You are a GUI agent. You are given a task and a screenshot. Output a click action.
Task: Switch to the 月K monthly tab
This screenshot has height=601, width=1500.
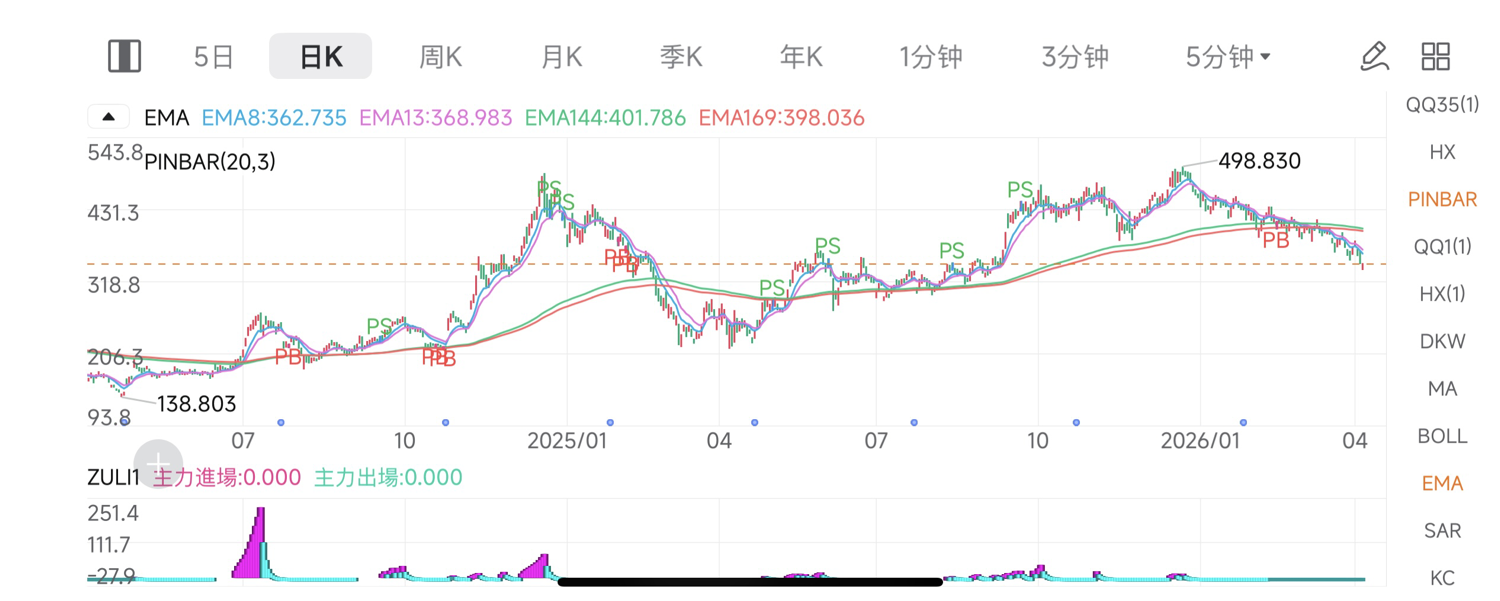coord(561,57)
